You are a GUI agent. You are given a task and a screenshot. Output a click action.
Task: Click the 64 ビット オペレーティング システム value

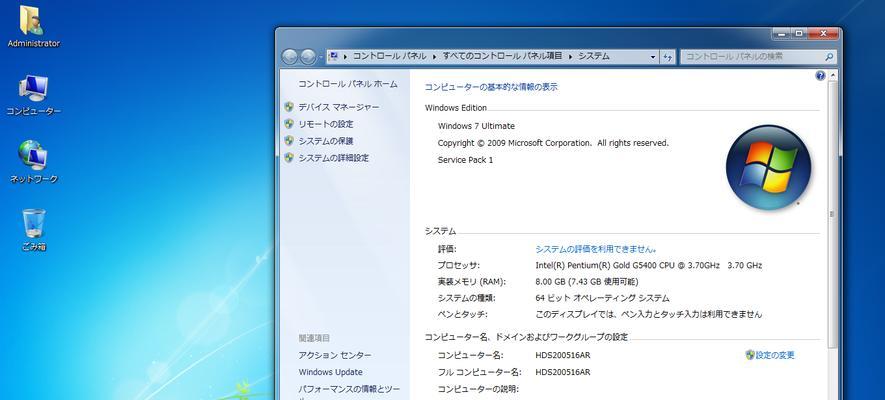pos(602,298)
